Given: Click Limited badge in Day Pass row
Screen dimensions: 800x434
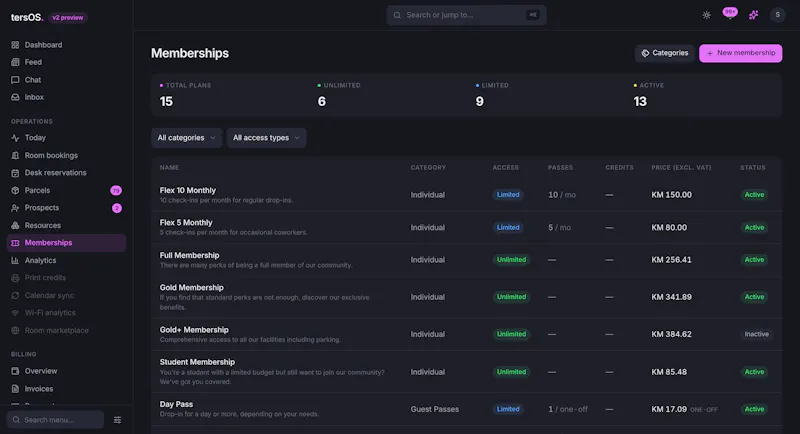Looking at the screenshot, I should (x=508, y=409).
